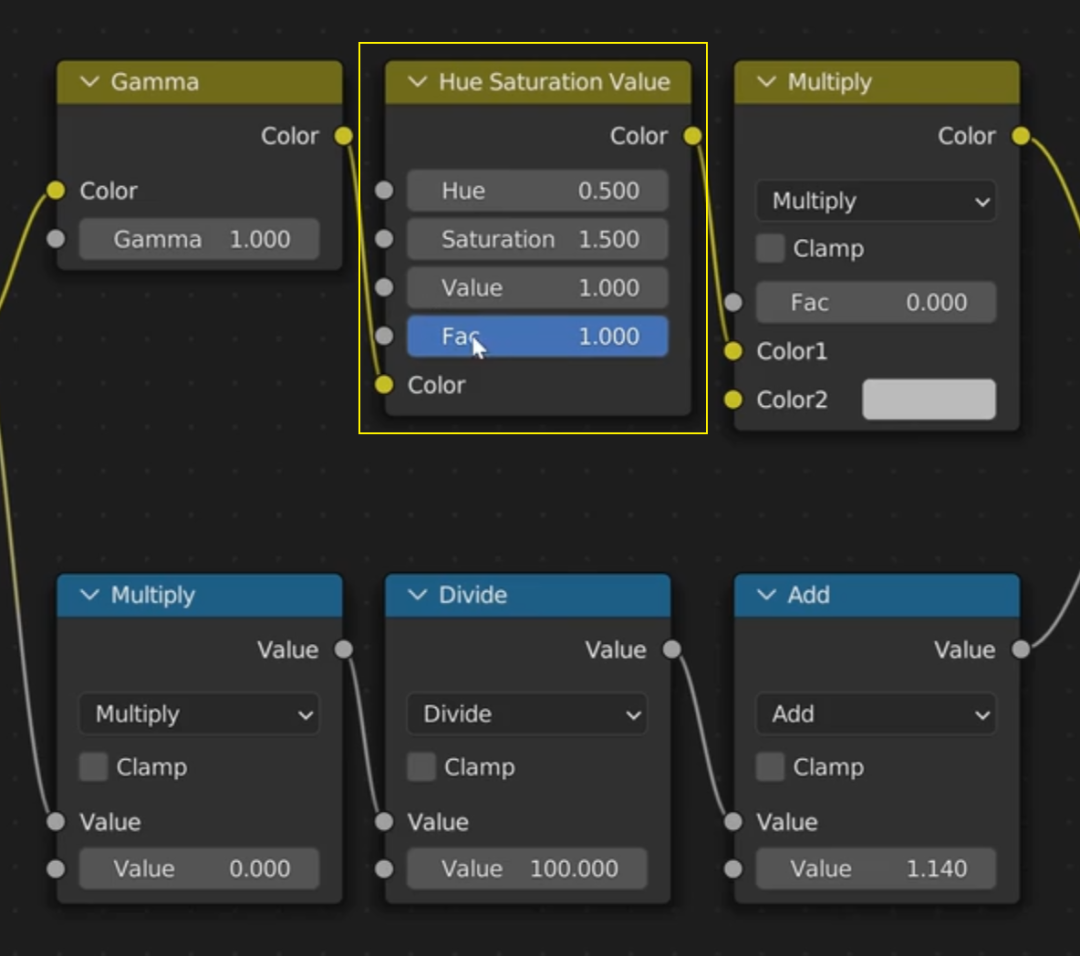The image size is (1080, 956).
Task: Click the Fac 0.000 field in Multiply node
Action: pyautogui.click(x=876, y=302)
